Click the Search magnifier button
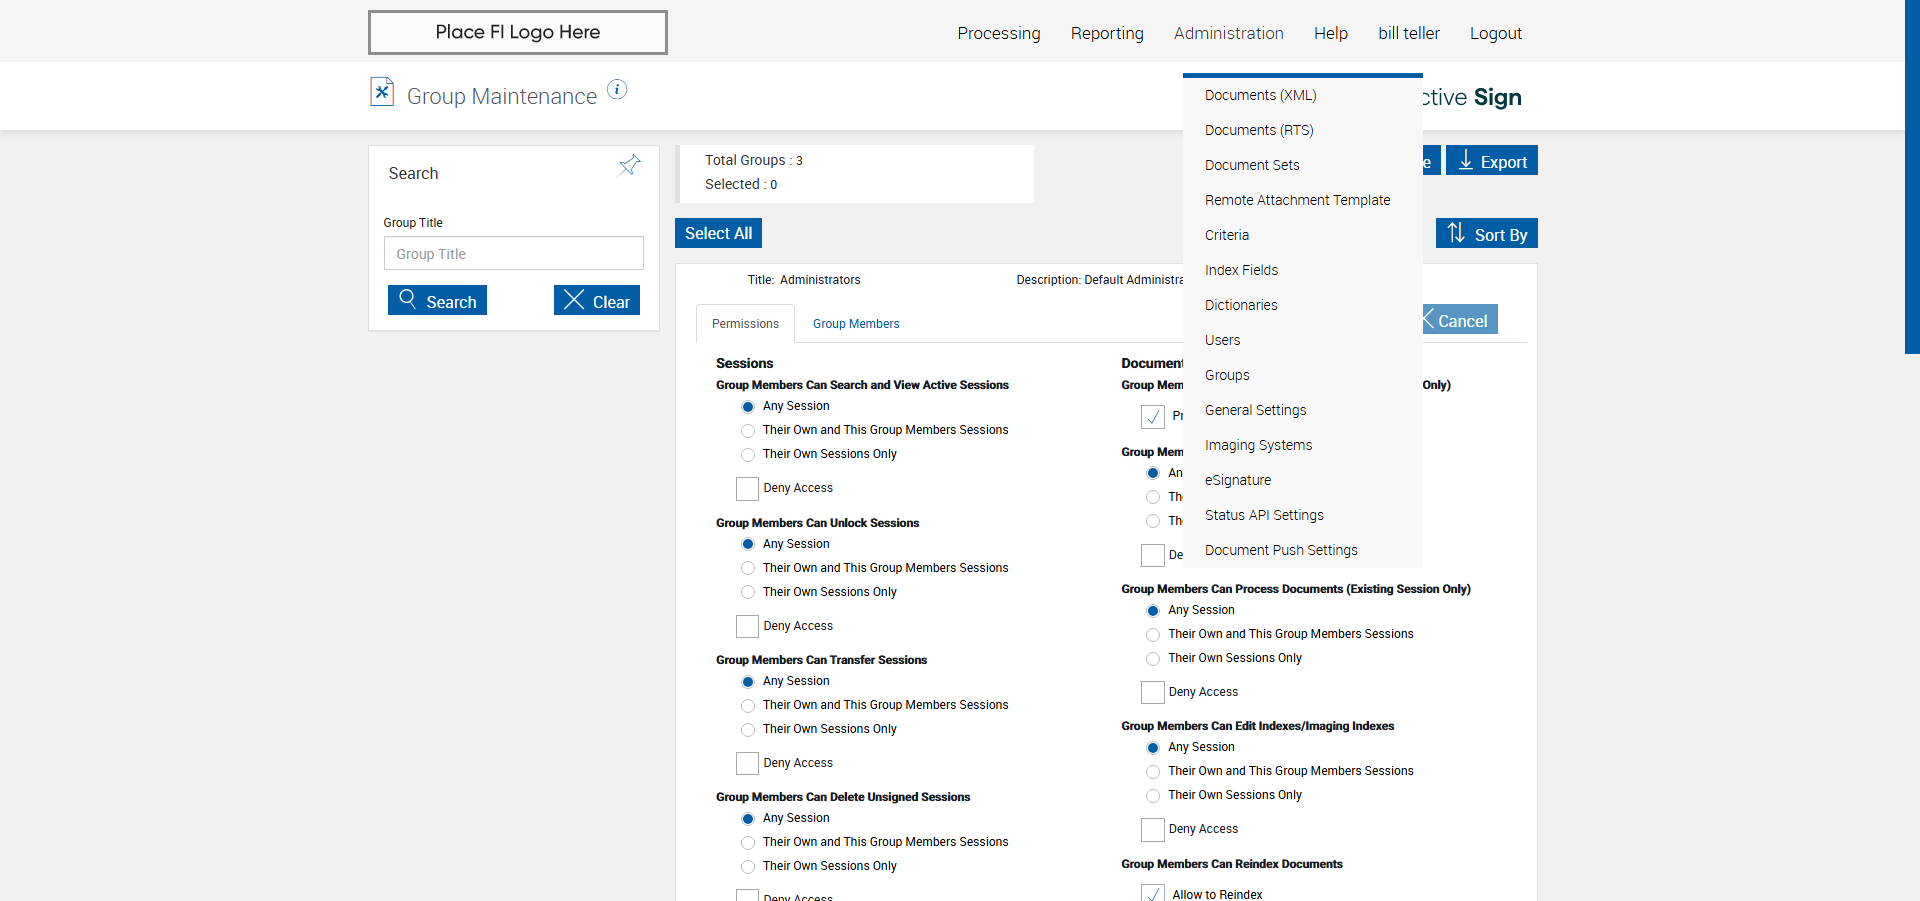Image resolution: width=1920 pixels, height=901 pixels. (x=437, y=301)
